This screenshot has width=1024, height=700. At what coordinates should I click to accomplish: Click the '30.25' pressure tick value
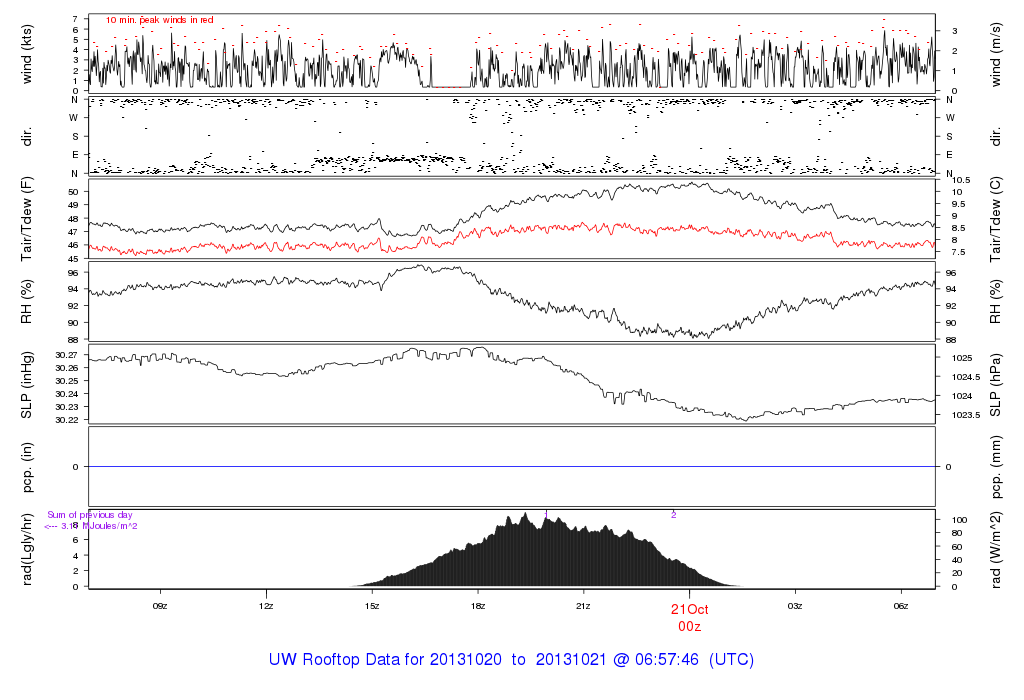click(x=67, y=381)
